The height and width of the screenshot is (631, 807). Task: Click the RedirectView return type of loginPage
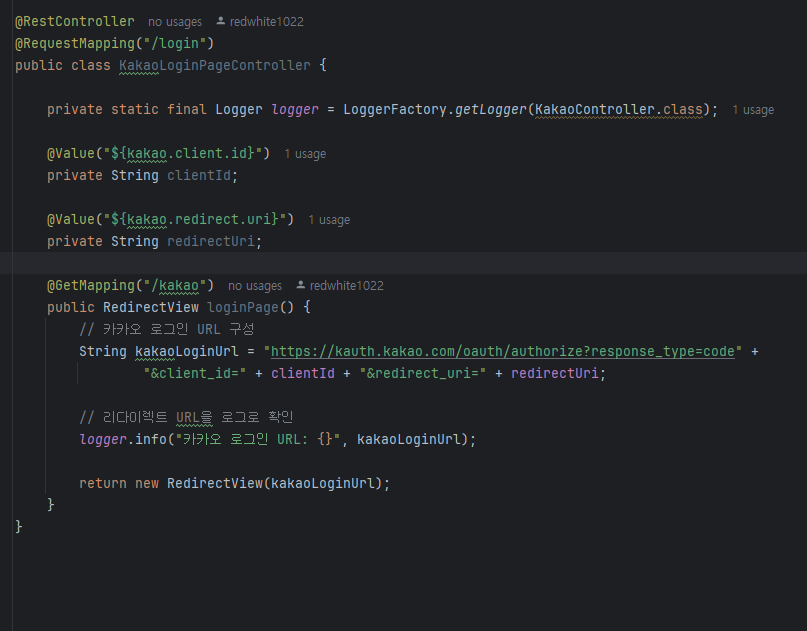click(x=151, y=307)
